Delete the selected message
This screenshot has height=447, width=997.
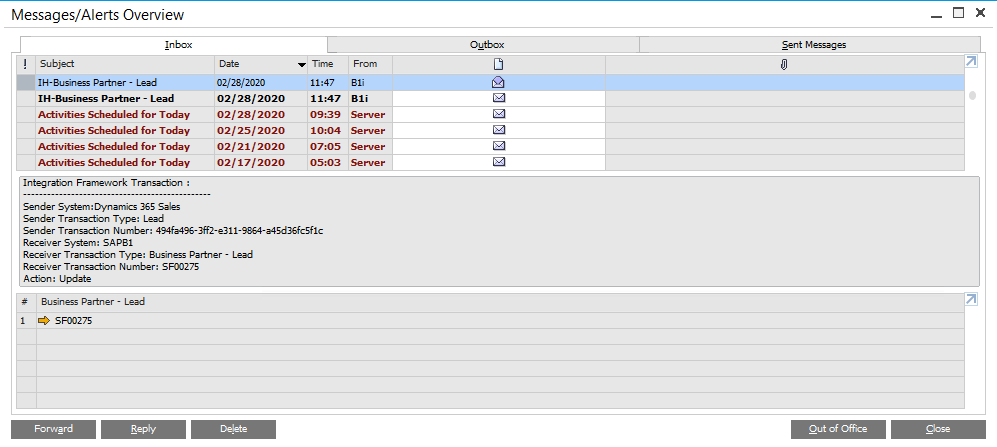233,429
